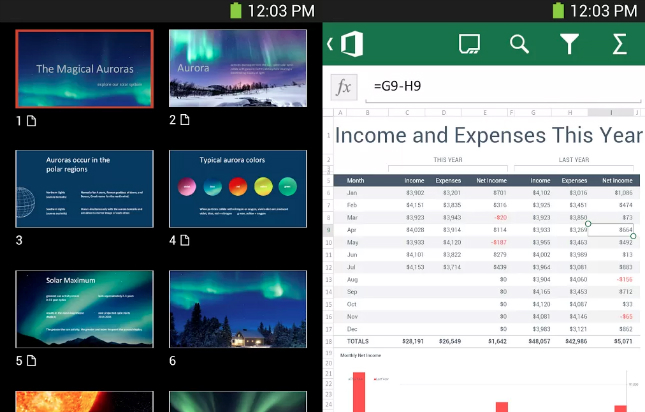Tap the back chevron beside Office logo
This screenshot has width=645, height=412.
point(330,44)
